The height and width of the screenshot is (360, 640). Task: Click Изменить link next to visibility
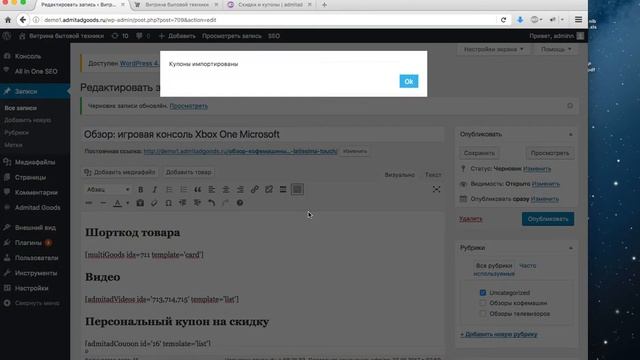click(546, 184)
